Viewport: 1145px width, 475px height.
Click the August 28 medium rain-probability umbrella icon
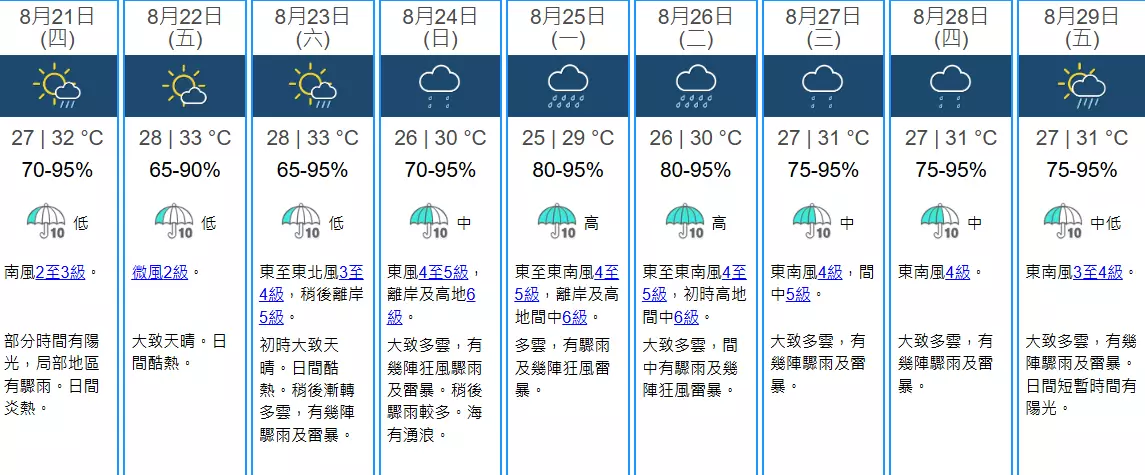click(x=941, y=221)
